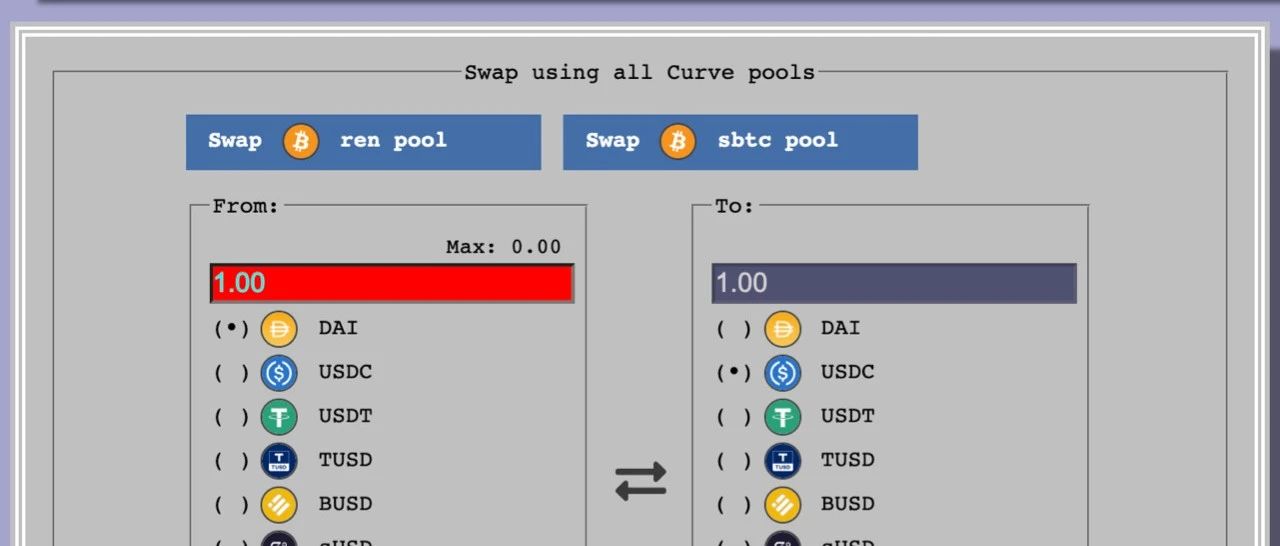The width and height of the screenshot is (1280, 546).
Task: Click the TUSD label in To list
Action: (x=848, y=460)
